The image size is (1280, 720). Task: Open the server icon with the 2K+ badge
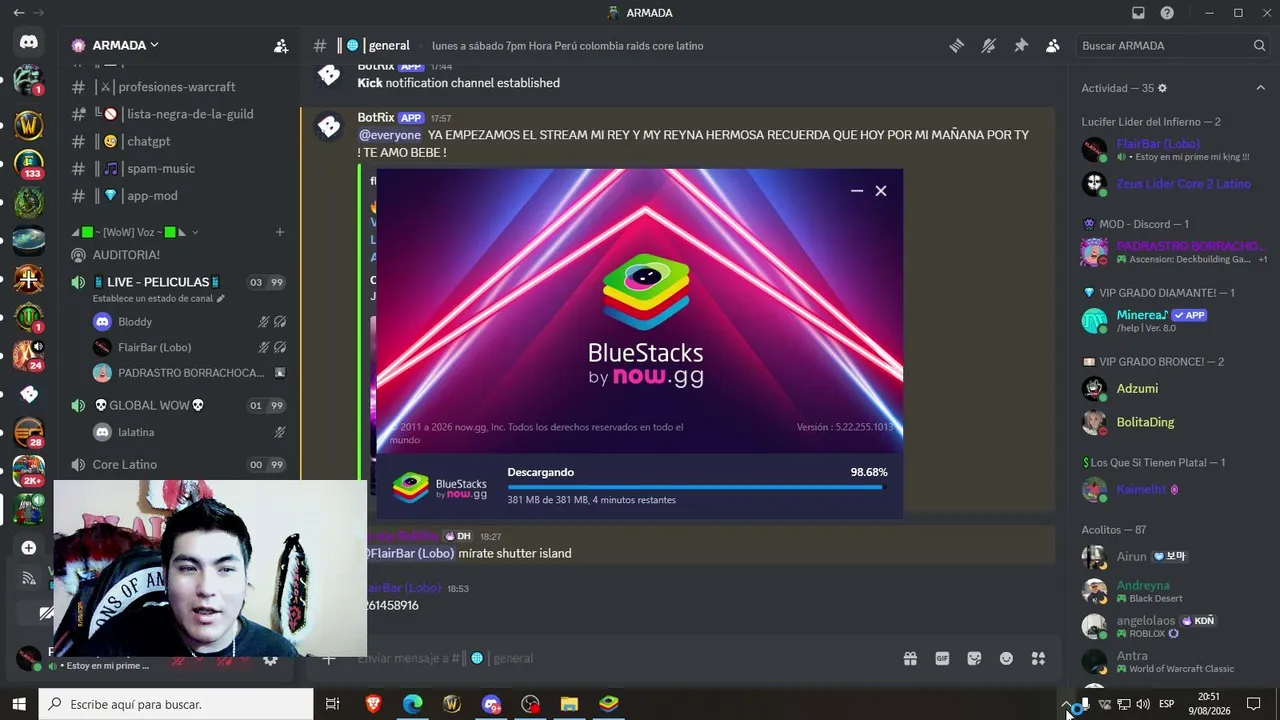28,470
